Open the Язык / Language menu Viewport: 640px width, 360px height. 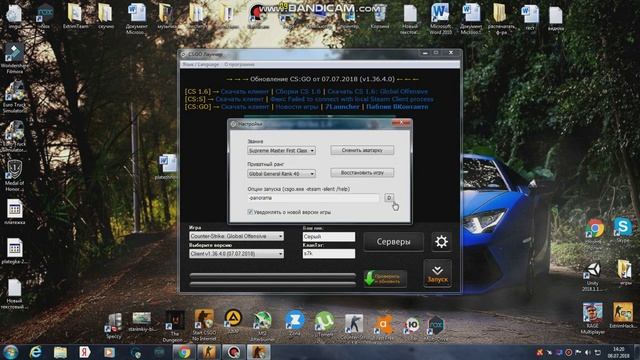pos(201,64)
